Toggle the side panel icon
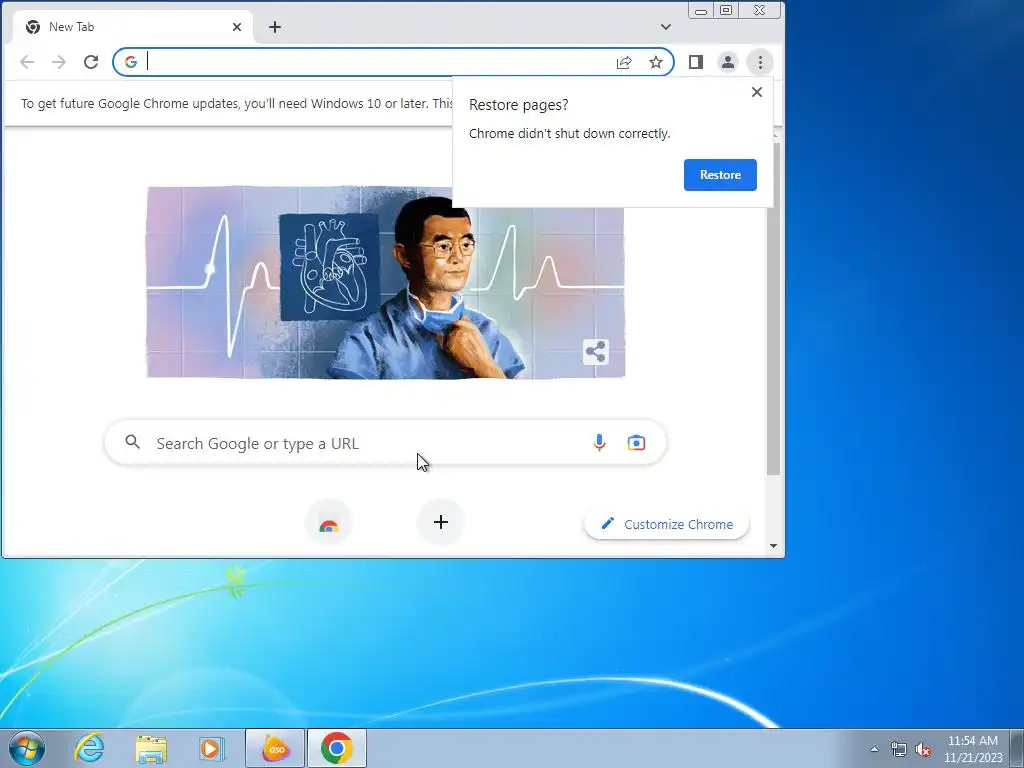 [696, 62]
